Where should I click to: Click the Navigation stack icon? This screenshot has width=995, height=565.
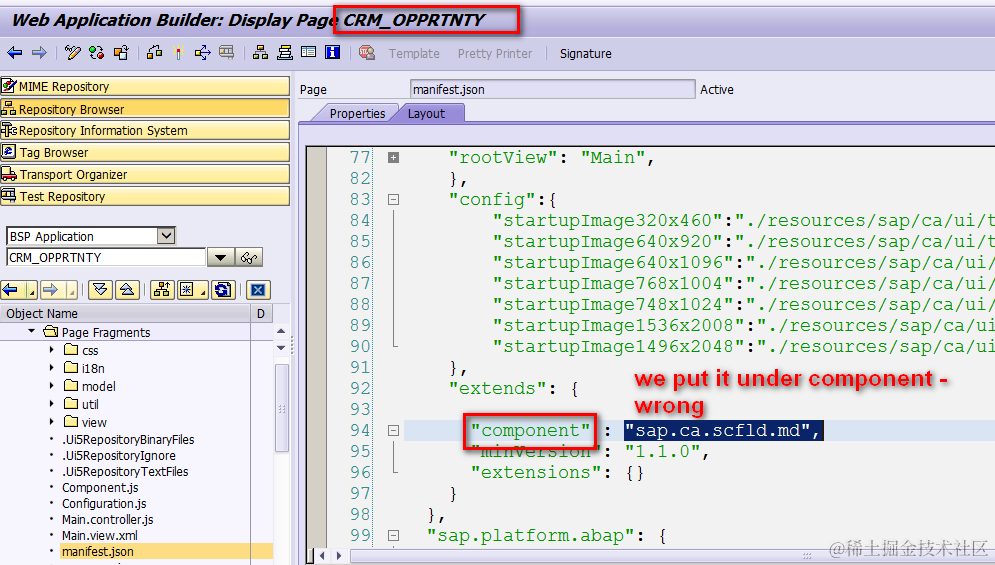tap(284, 53)
